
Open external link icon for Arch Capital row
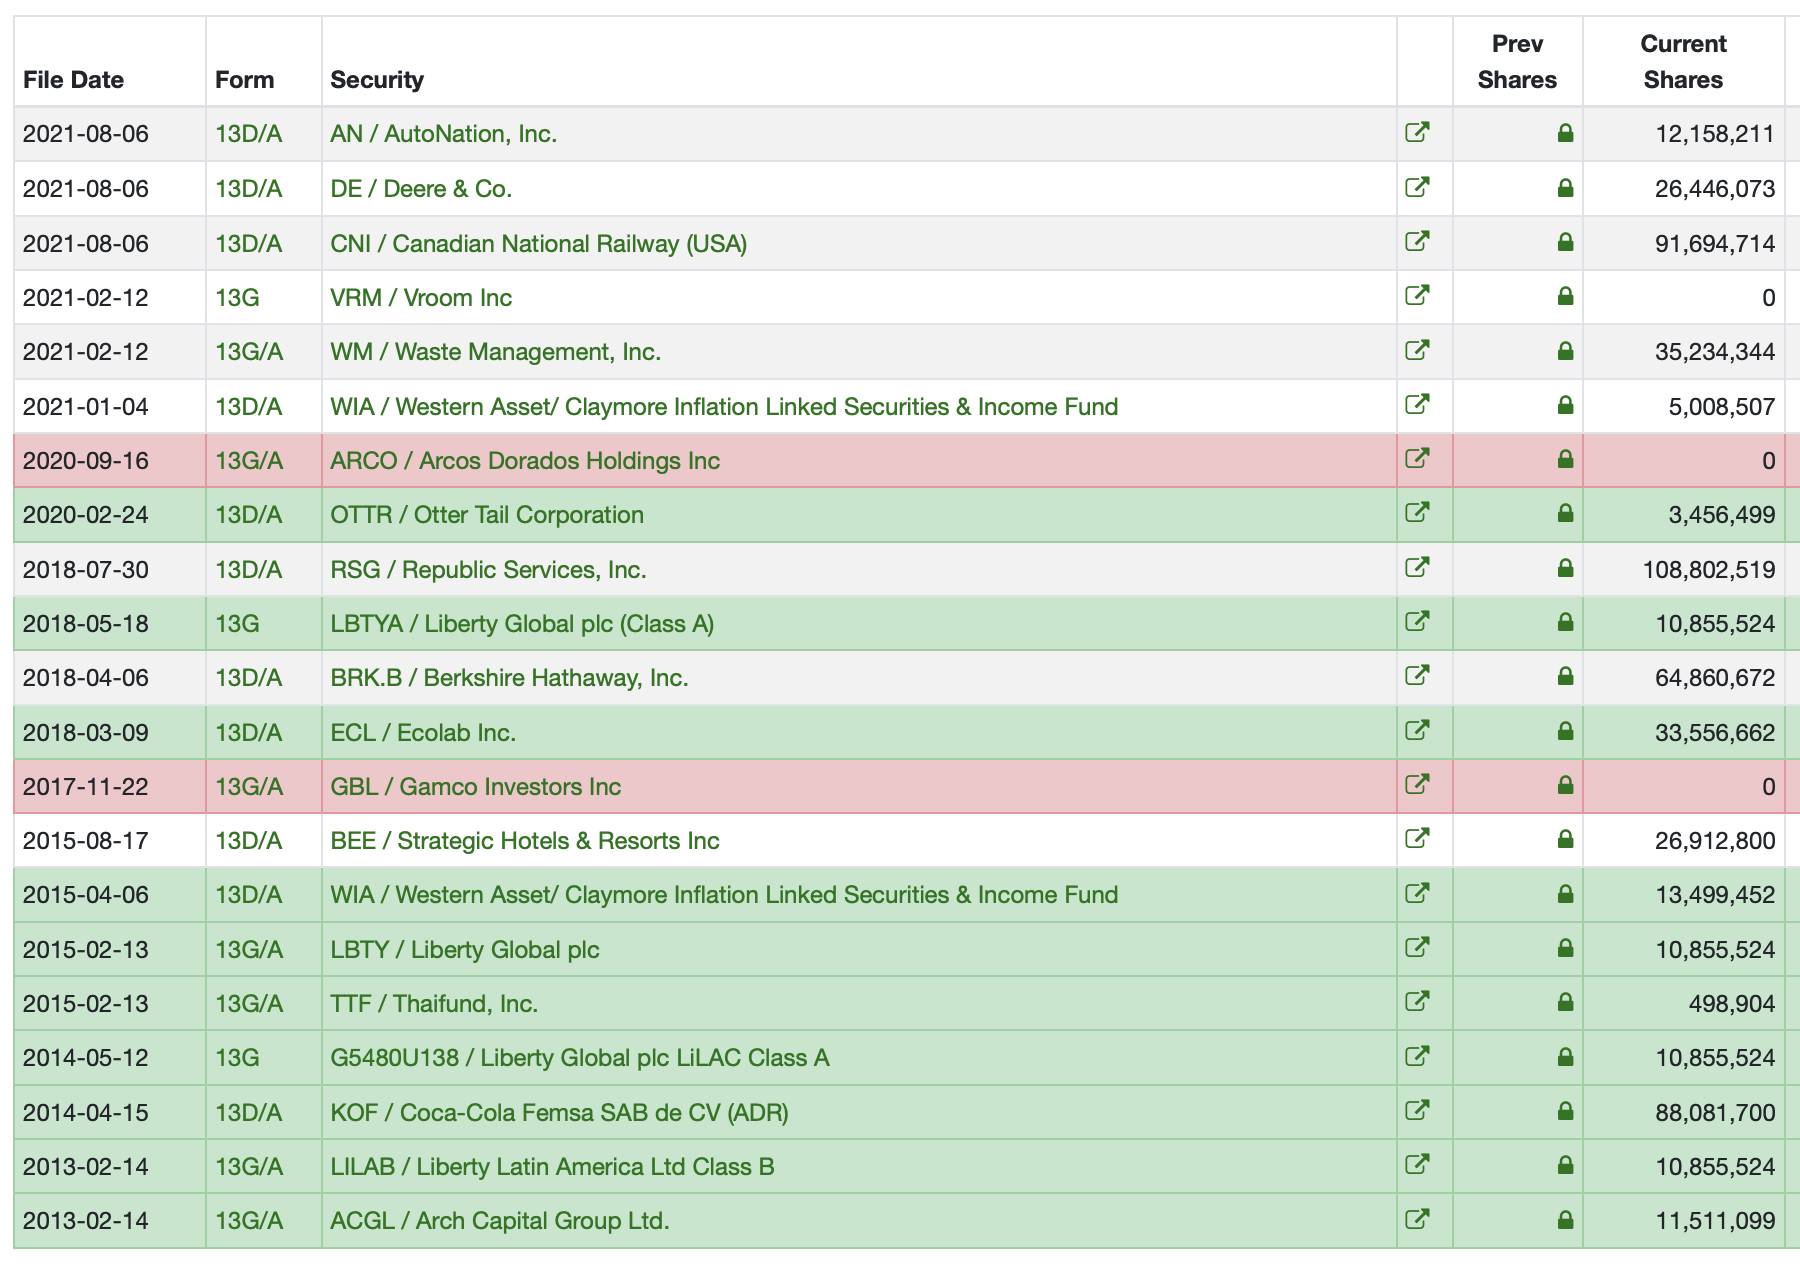click(1417, 1219)
